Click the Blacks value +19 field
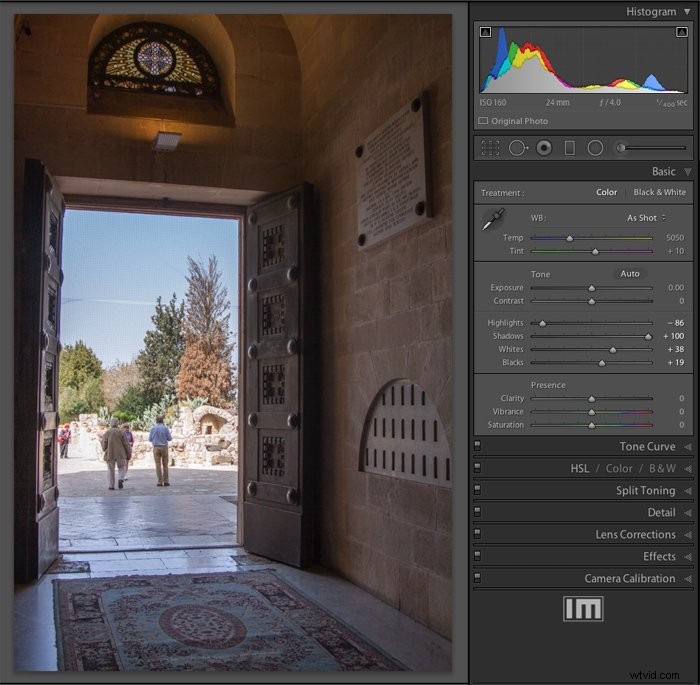The height and width of the screenshot is (685, 700). pos(675,362)
